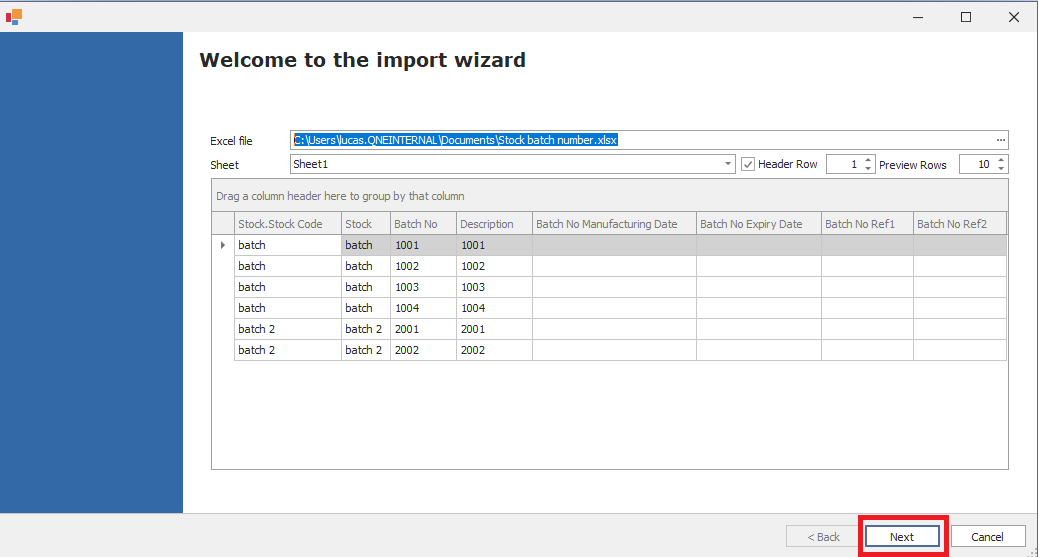Select Batch No cell 1001
Screen dimensions: 1039x557
click(423, 245)
